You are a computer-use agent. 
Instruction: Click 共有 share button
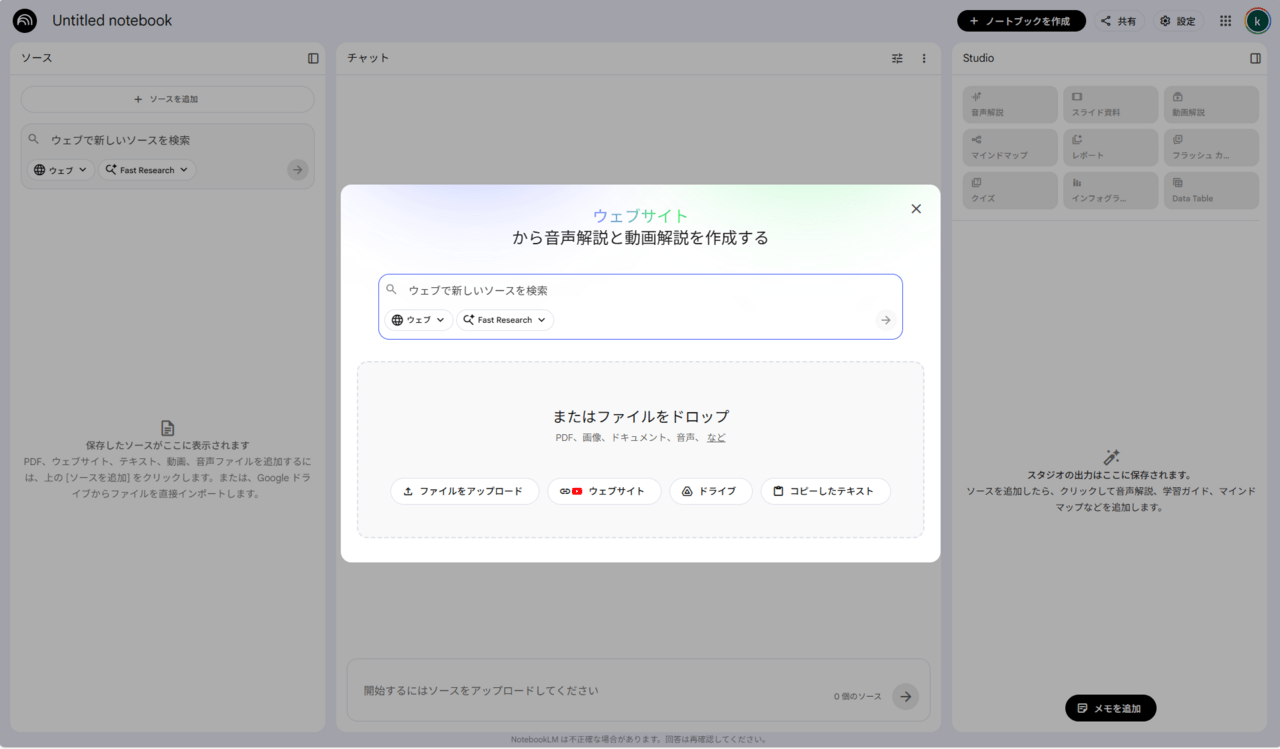pyautogui.click(x=1119, y=21)
